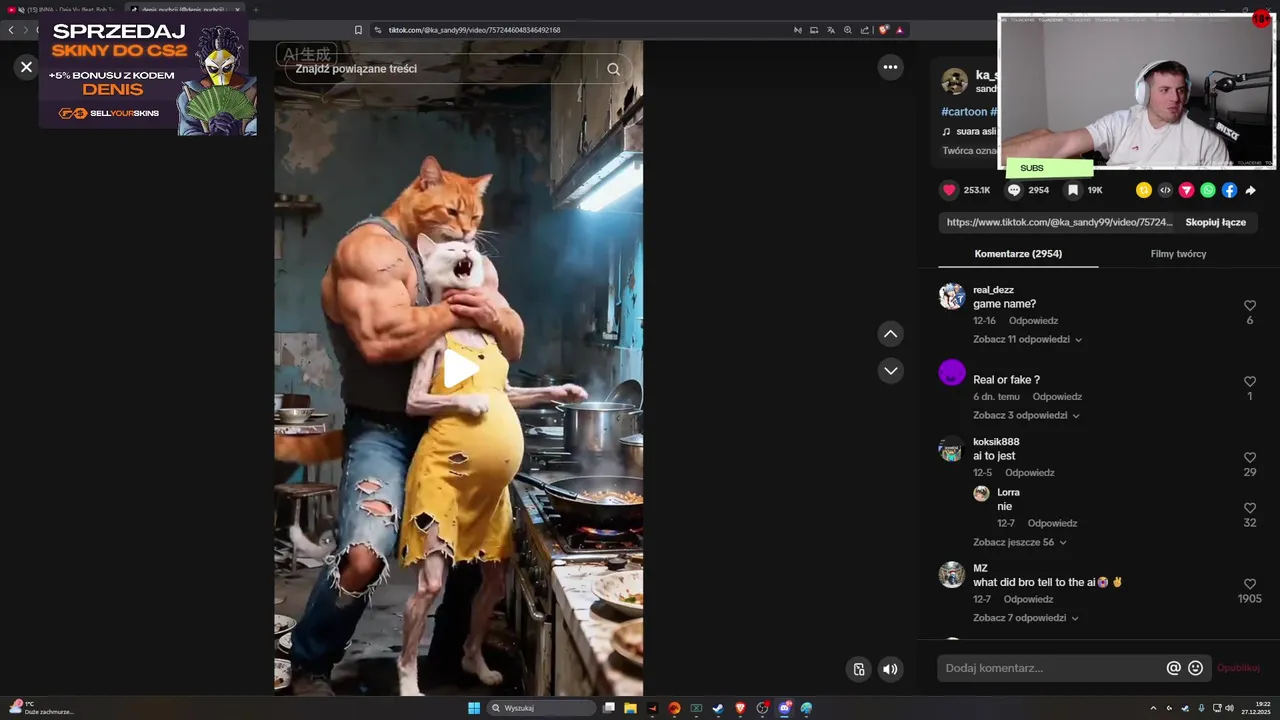Like MZ's comment with 1905 likes
This screenshot has width=1280, height=720.
click(1250, 584)
